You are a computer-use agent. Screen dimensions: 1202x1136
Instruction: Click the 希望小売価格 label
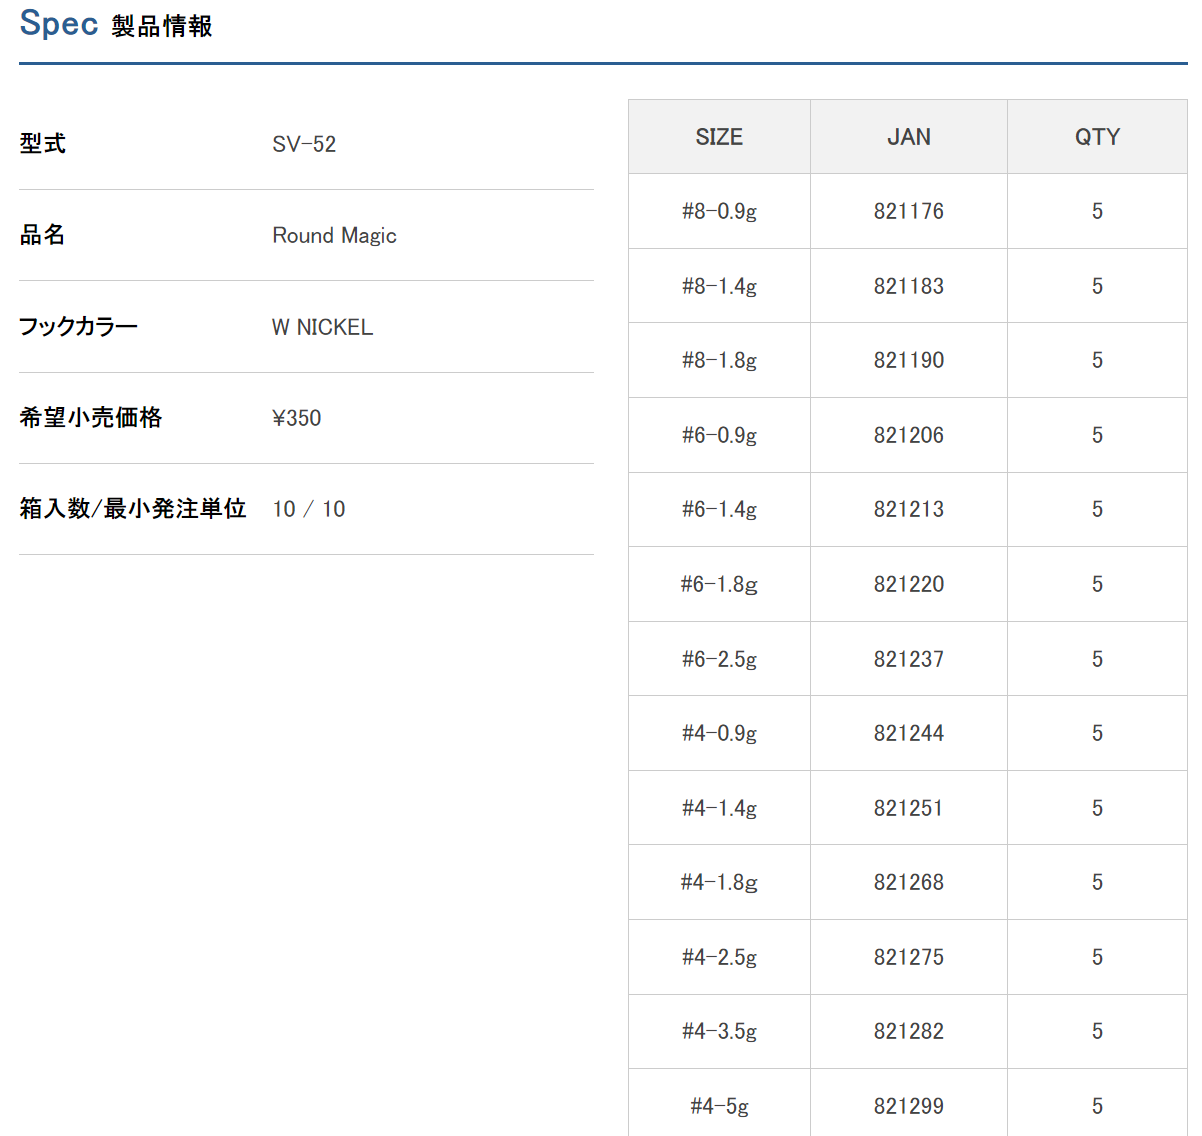pyautogui.click(x=90, y=417)
